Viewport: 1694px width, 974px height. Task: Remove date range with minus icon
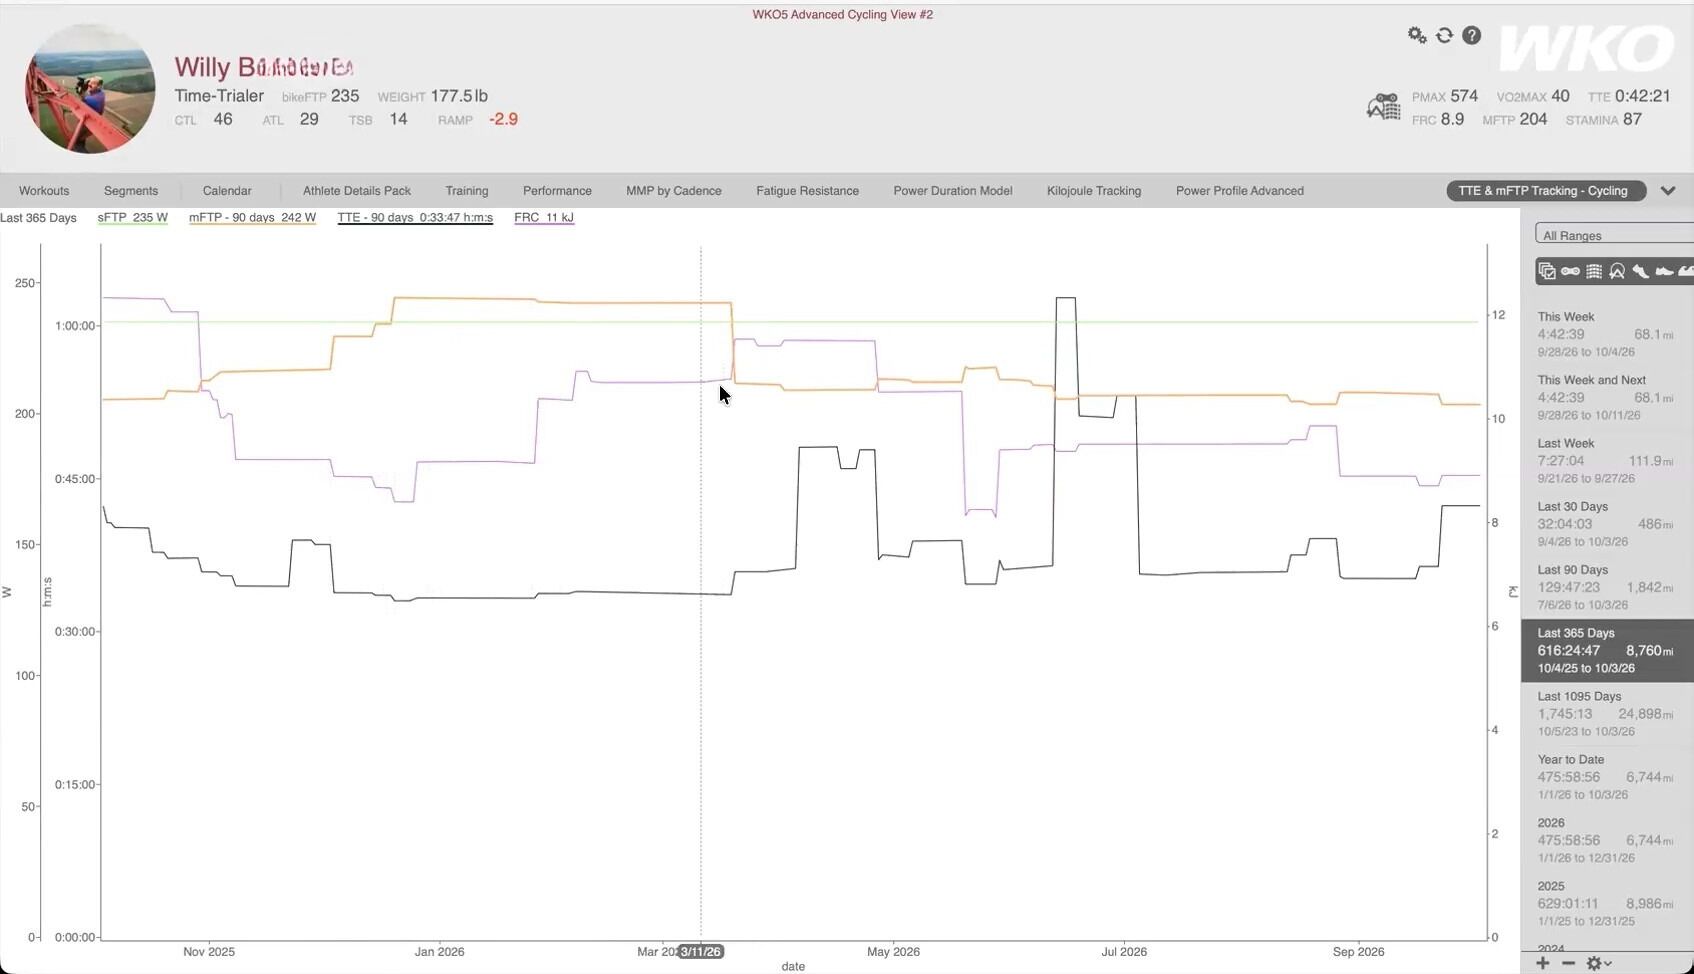[x=1568, y=963]
